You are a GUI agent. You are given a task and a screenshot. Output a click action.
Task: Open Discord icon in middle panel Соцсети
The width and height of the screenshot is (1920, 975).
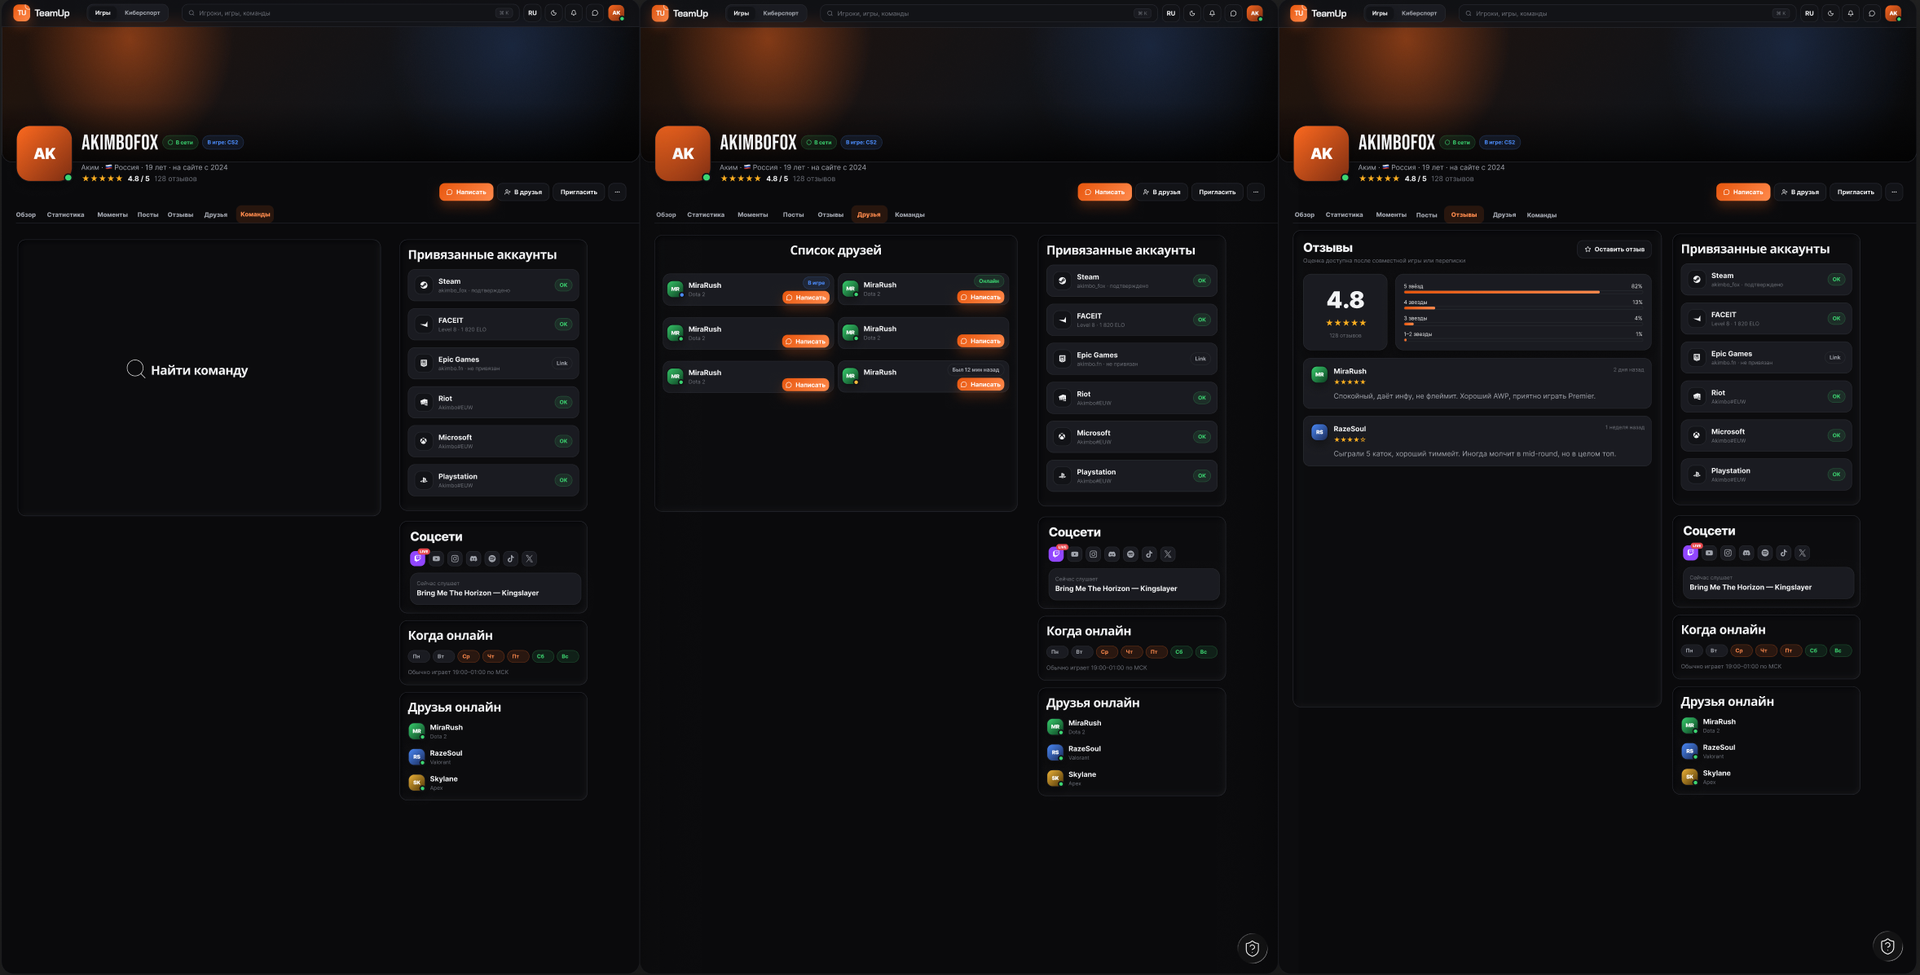1112,554
